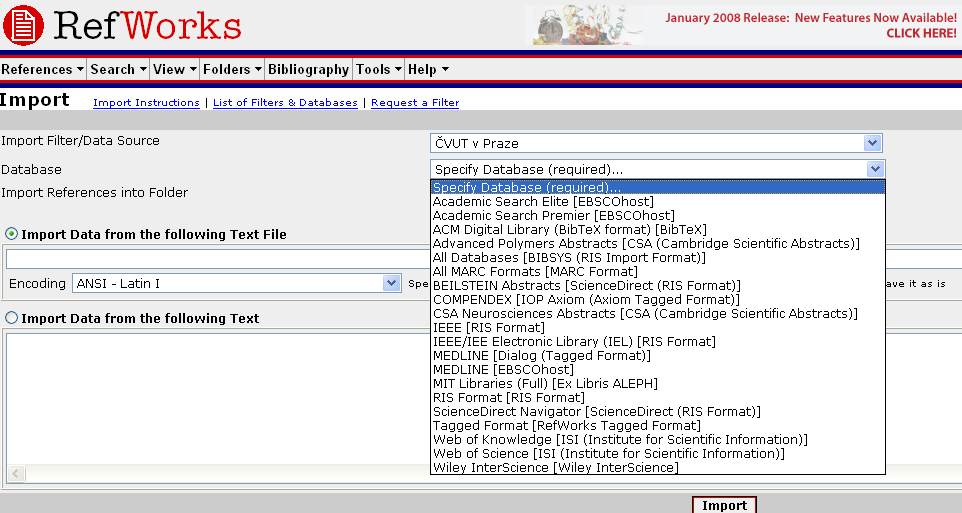The image size is (962, 513).
Task: Select ACM Digital Library (BibTeX format)
Action: click(x=658, y=230)
